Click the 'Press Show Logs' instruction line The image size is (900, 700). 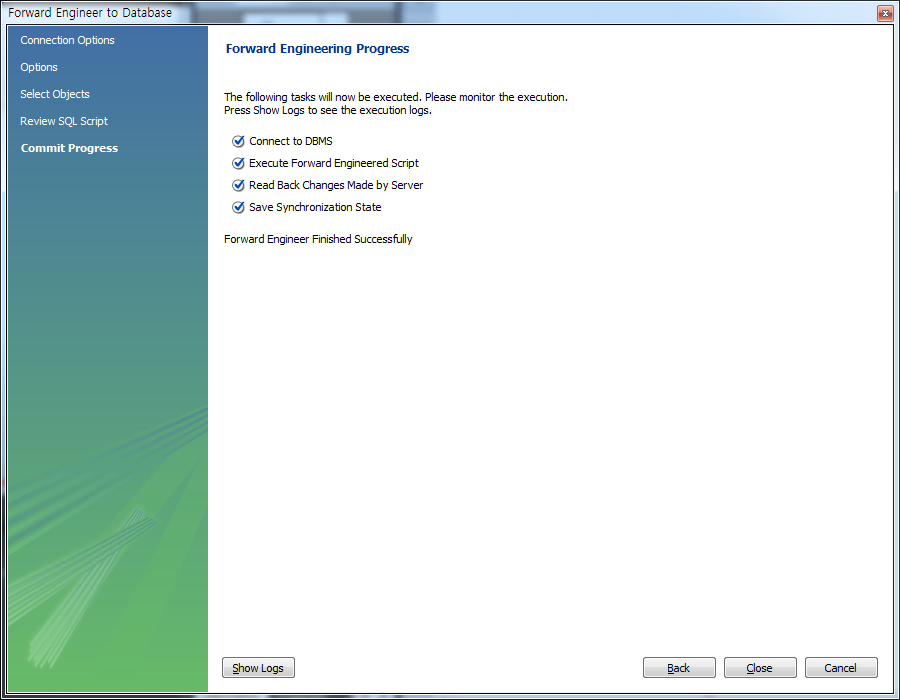pyautogui.click(x=328, y=110)
